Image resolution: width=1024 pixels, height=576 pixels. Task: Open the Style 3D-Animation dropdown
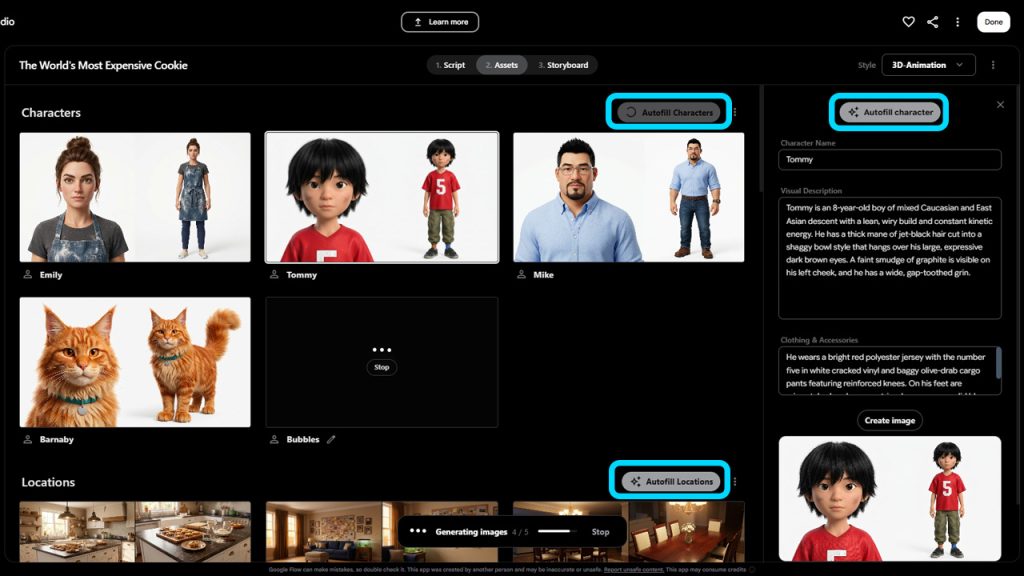[x=928, y=65]
